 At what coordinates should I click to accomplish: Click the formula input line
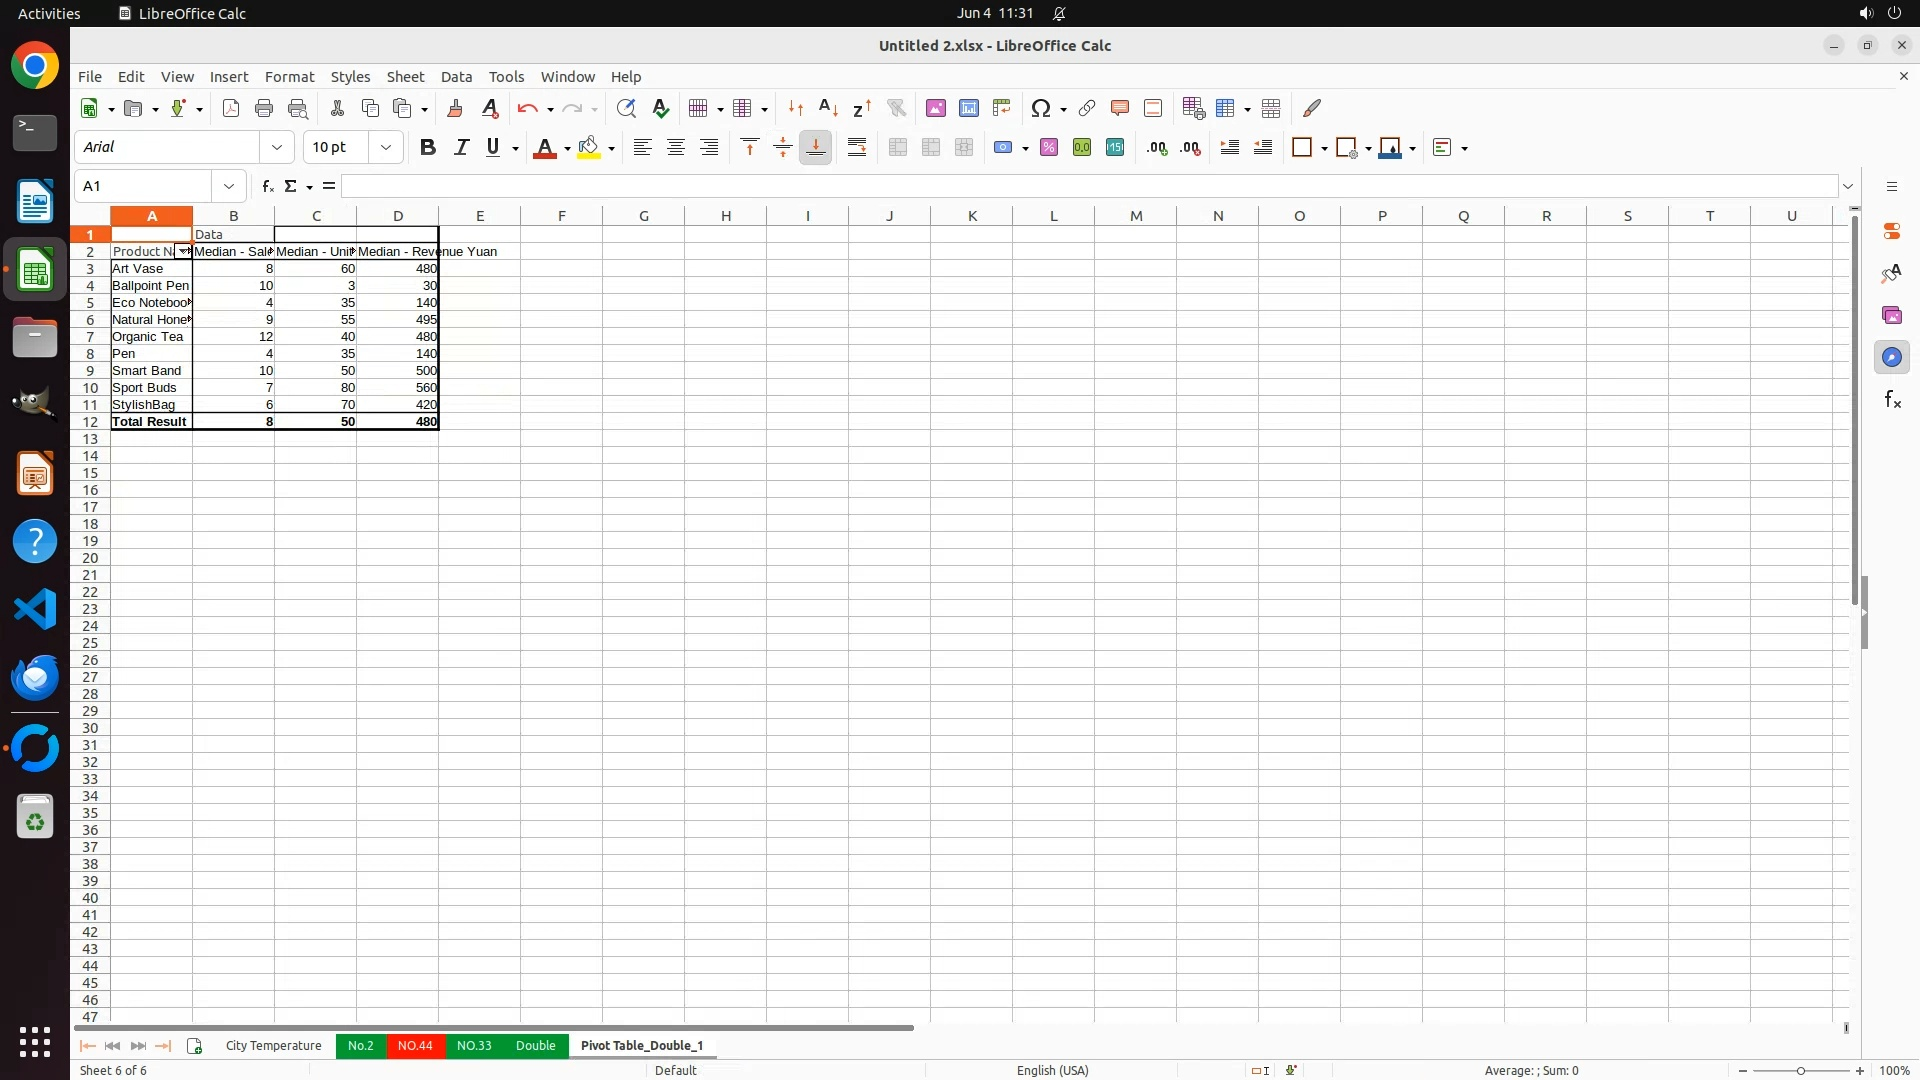1088,186
